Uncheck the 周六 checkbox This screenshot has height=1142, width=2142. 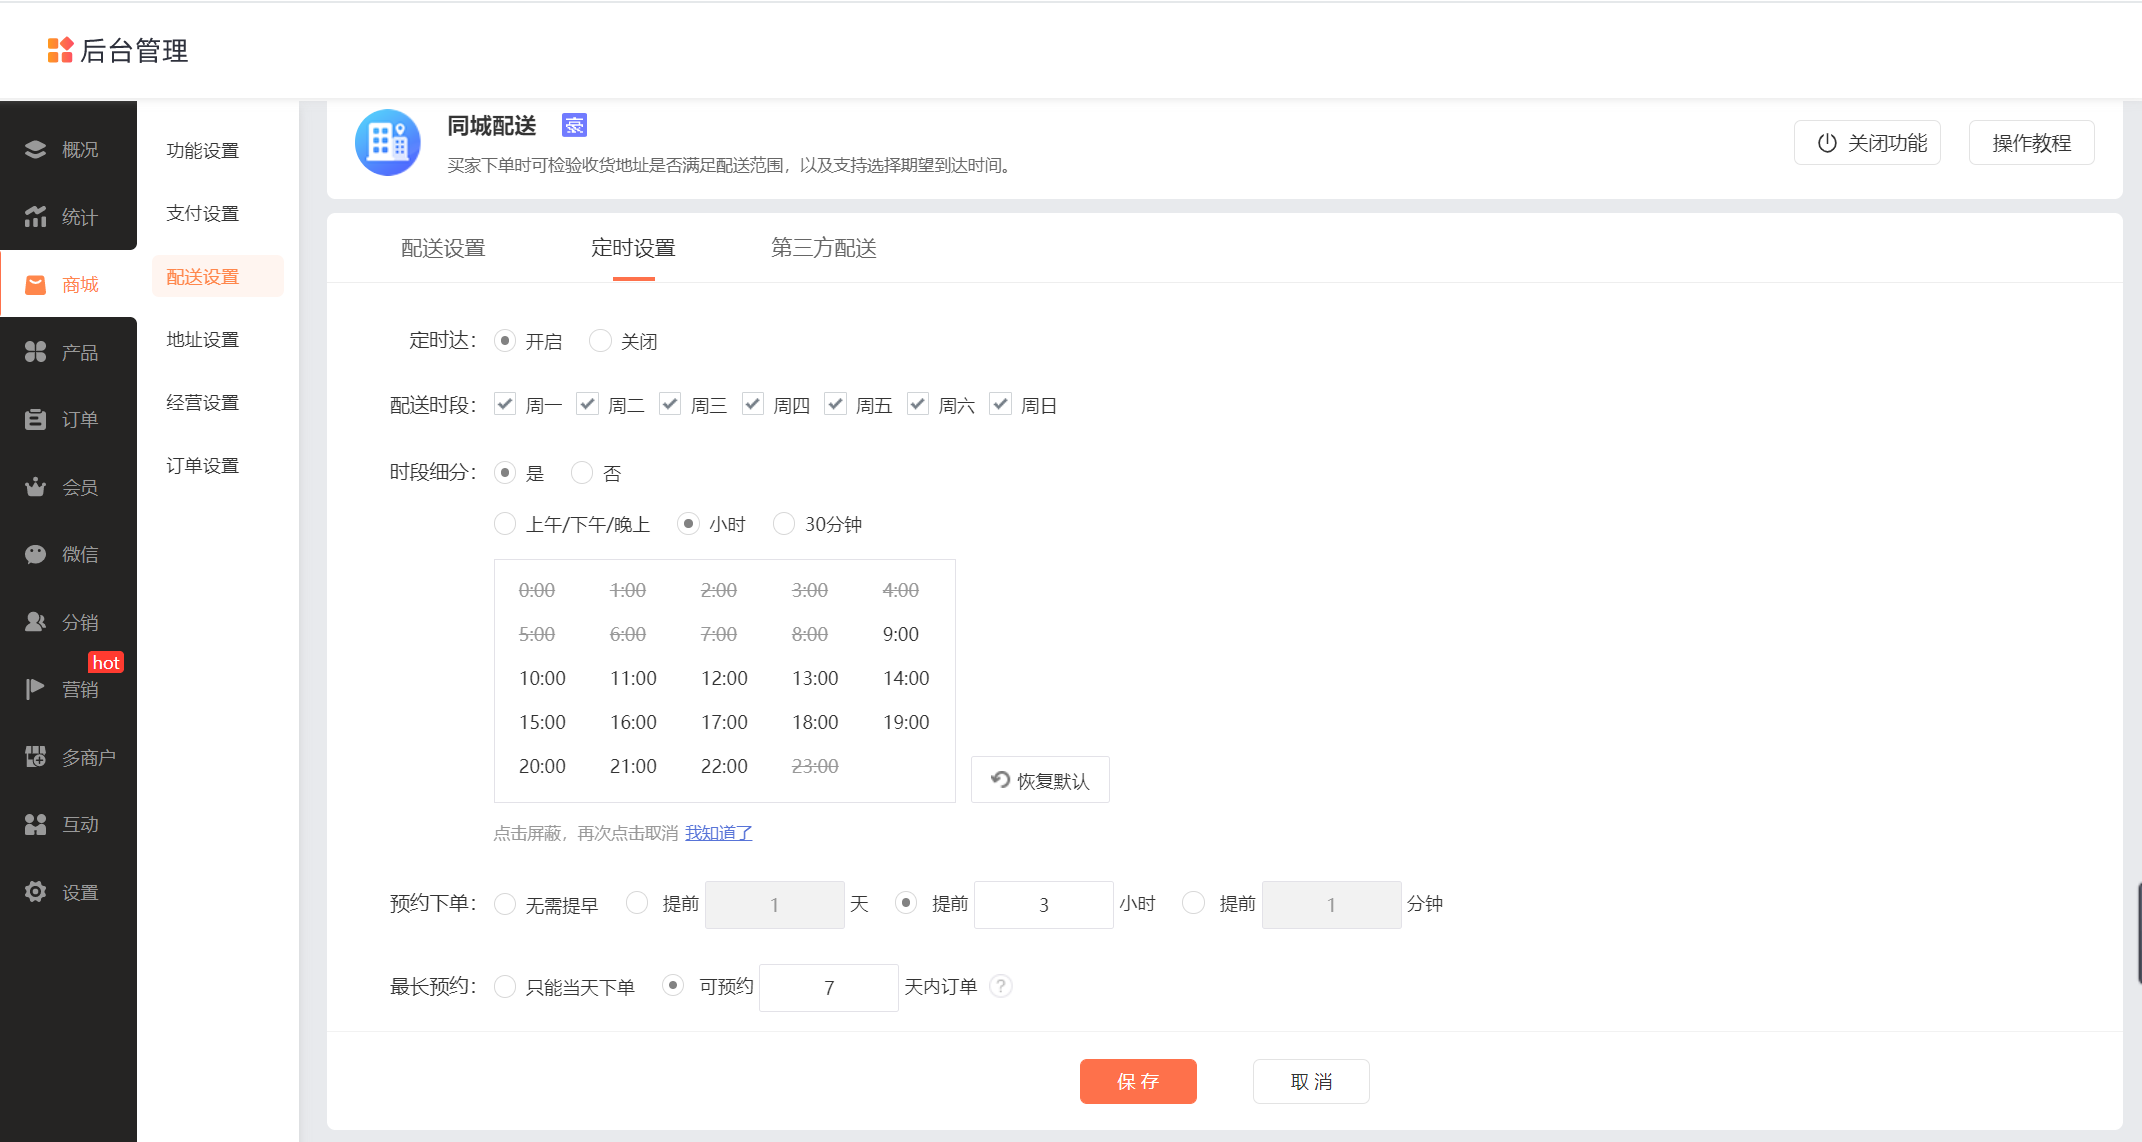click(918, 404)
